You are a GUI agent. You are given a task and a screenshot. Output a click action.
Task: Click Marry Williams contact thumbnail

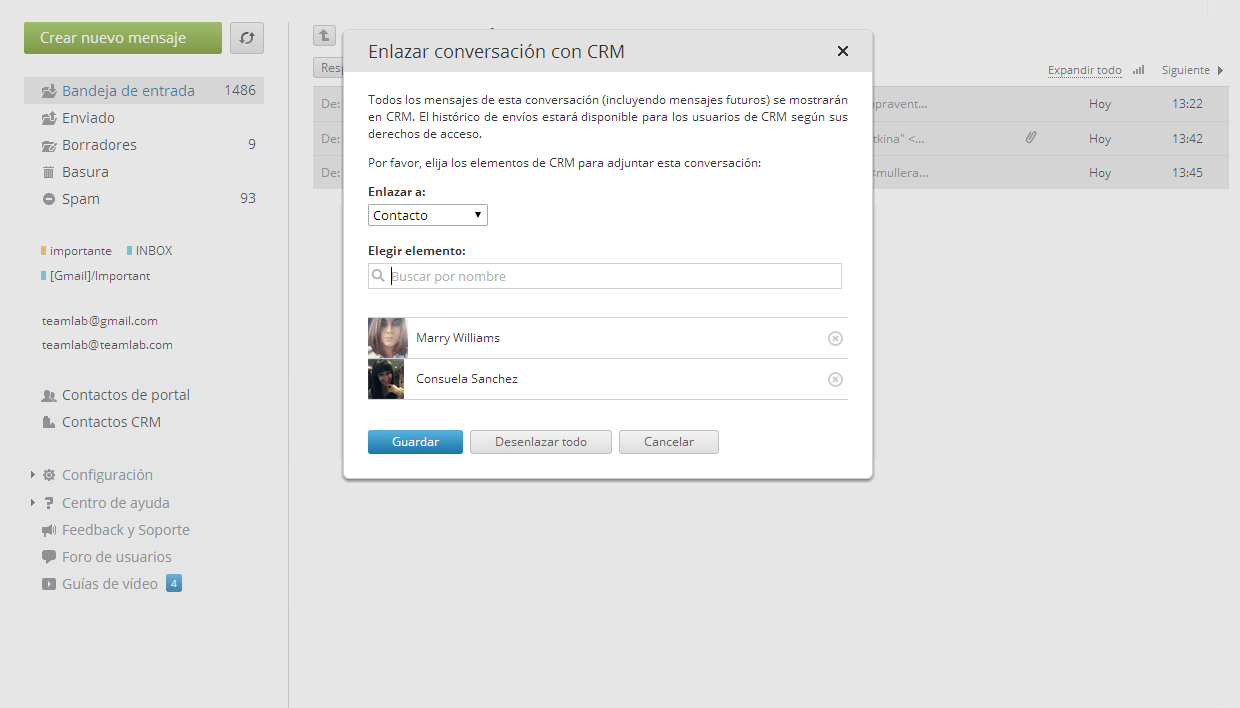click(x=388, y=338)
